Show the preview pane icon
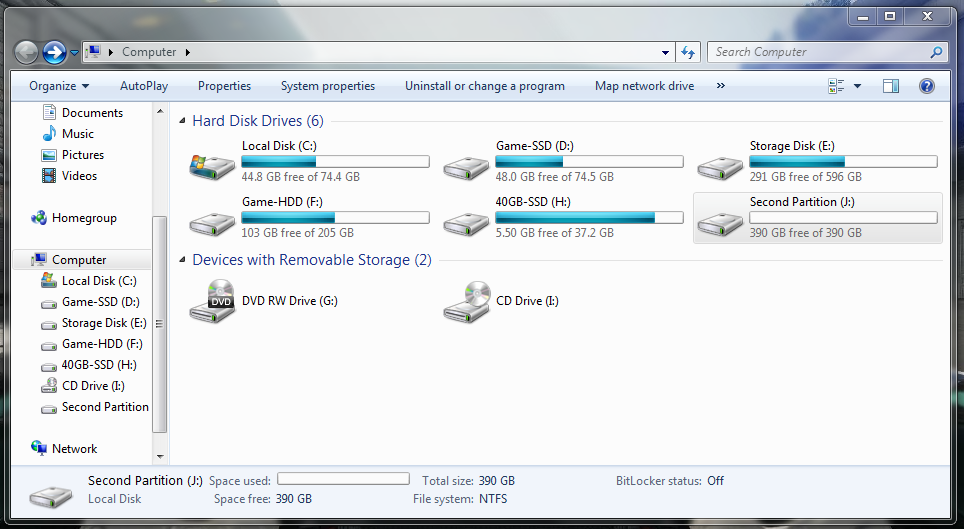 tap(890, 86)
